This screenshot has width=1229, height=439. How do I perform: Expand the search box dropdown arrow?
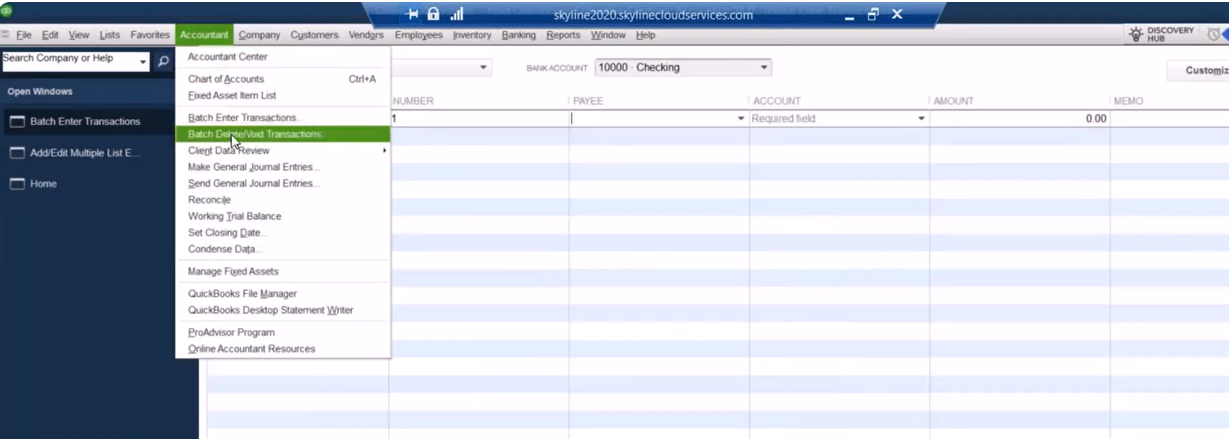[x=143, y=59]
